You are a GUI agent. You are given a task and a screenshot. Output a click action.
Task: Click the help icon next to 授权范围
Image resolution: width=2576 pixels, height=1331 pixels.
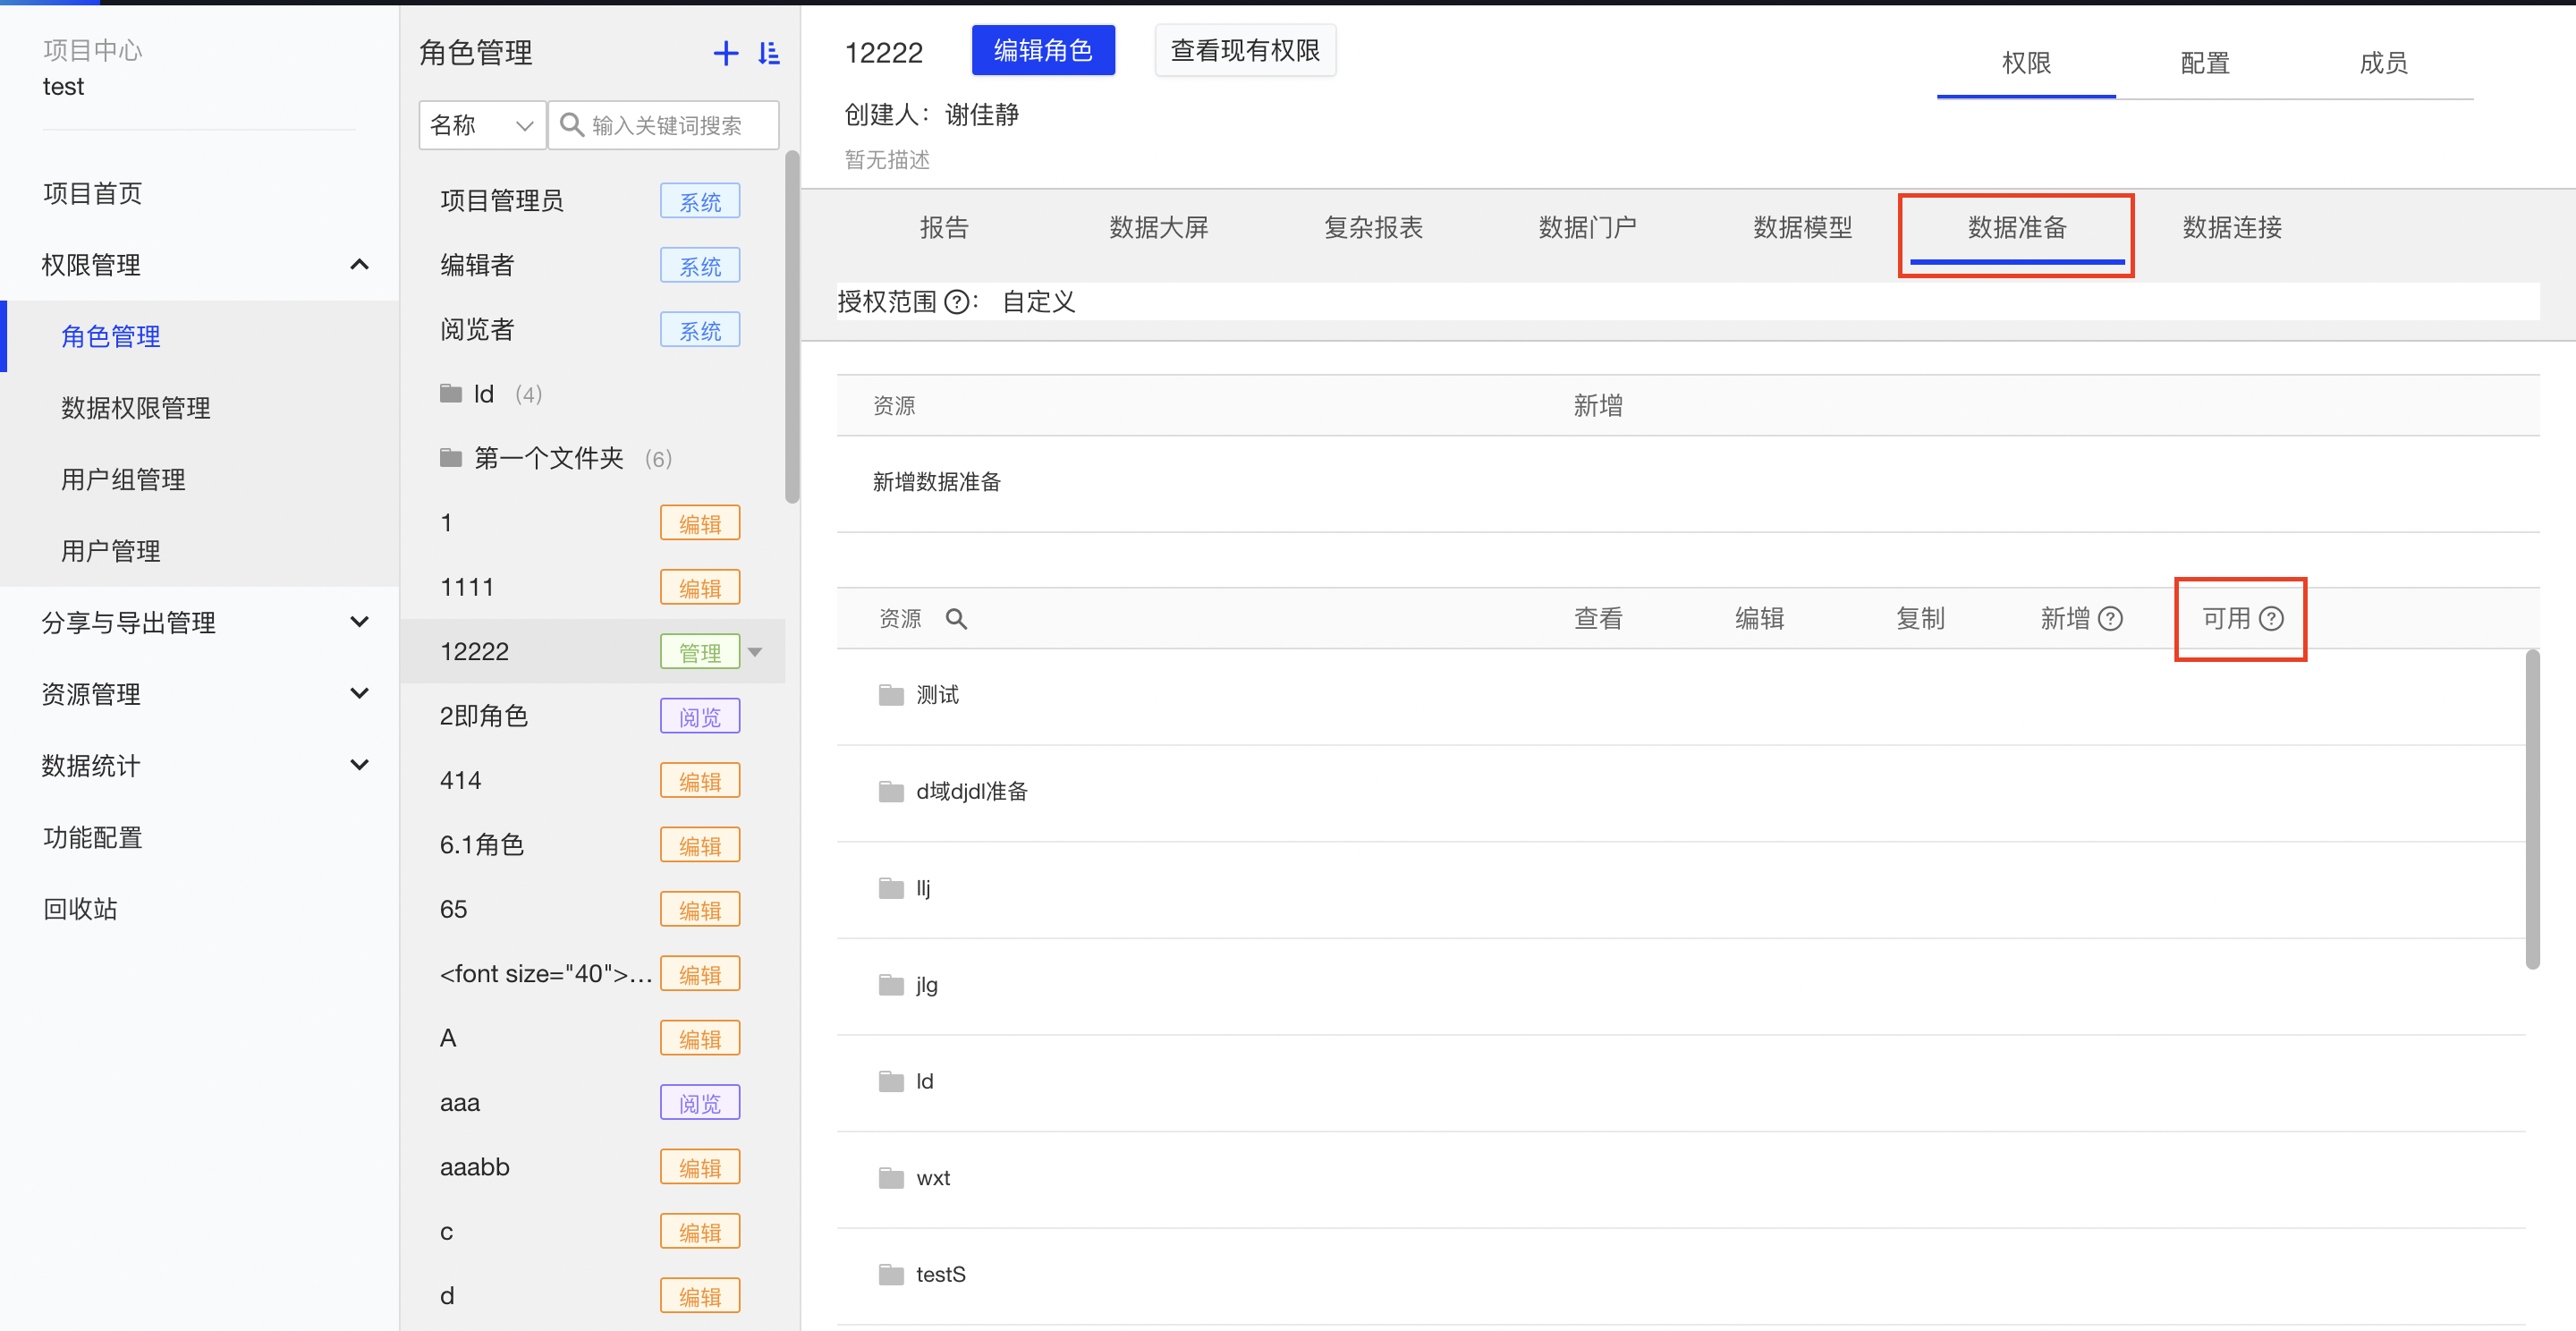pos(958,301)
